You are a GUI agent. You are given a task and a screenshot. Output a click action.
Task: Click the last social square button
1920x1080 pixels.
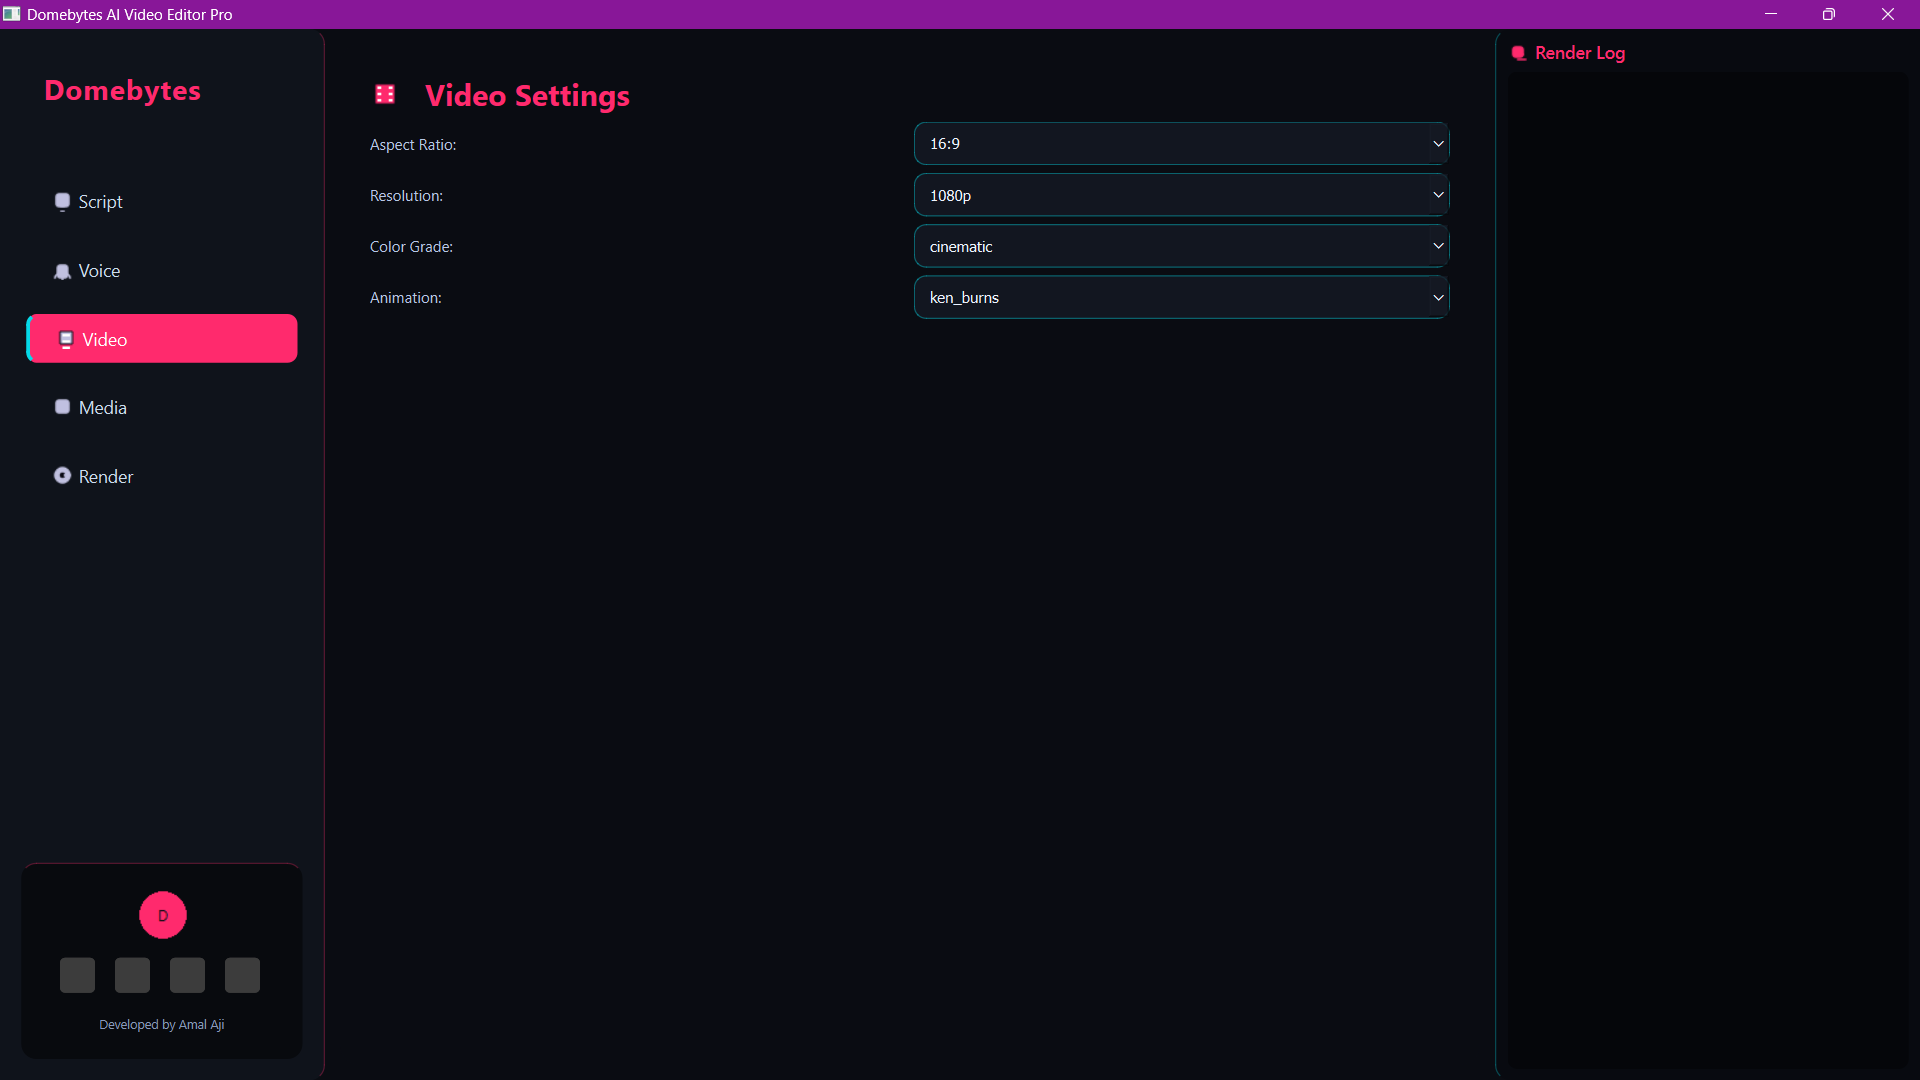coord(241,974)
